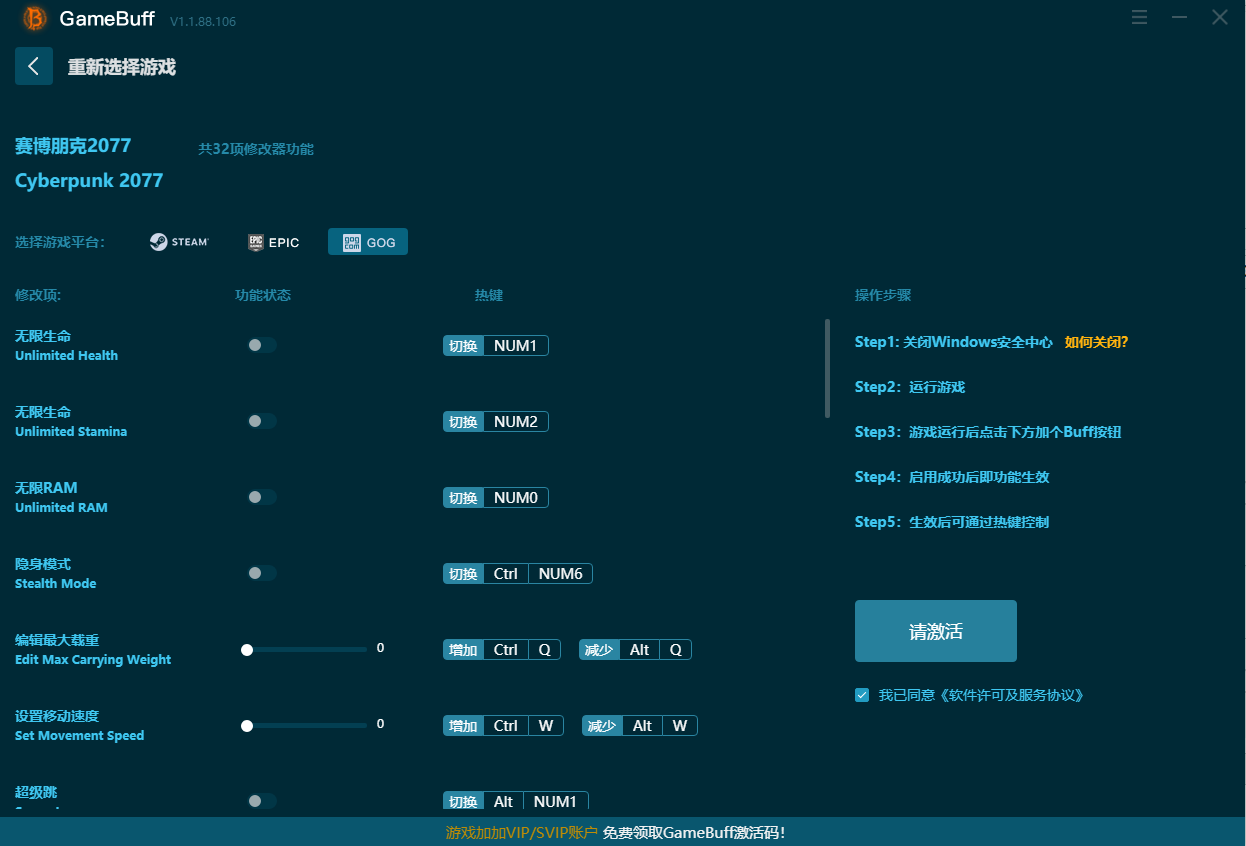The image size is (1246, 846).
Task: Click the Q key of weight decrease hotkey
Action: click(676, 650)
